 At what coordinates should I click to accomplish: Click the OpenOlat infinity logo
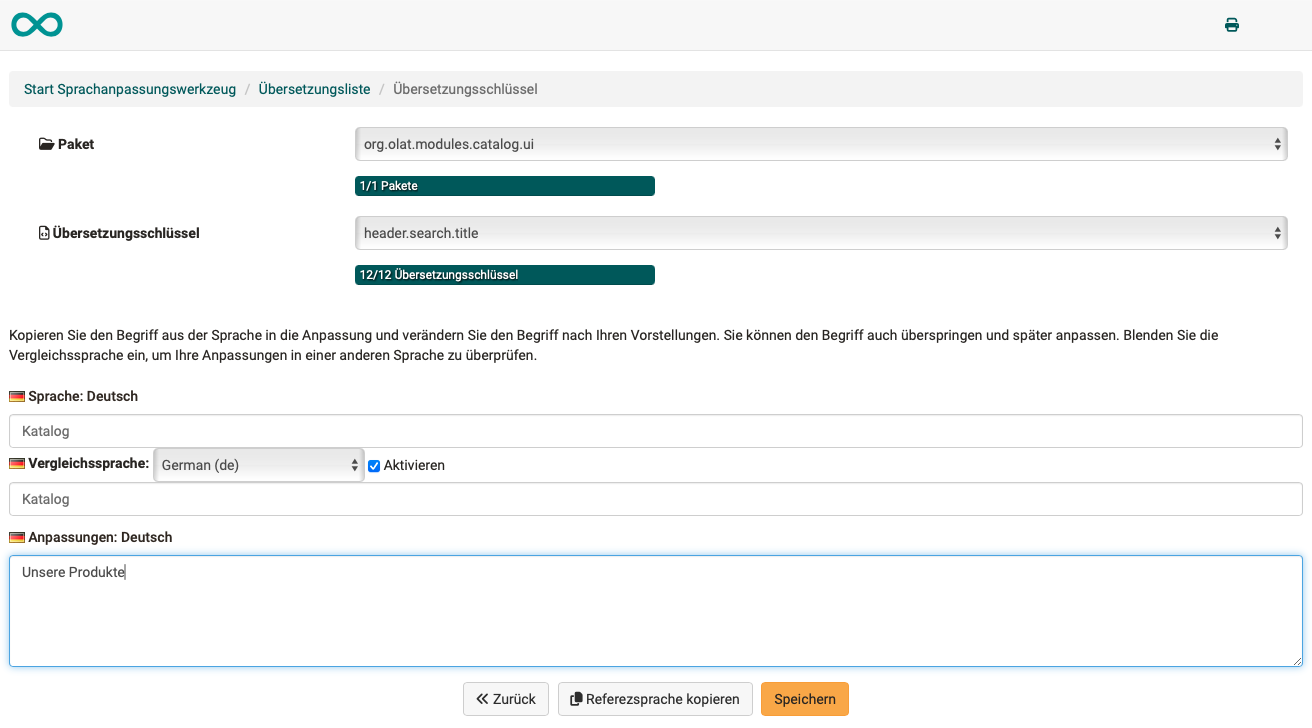pyautogui.click(x=35, y=24)
